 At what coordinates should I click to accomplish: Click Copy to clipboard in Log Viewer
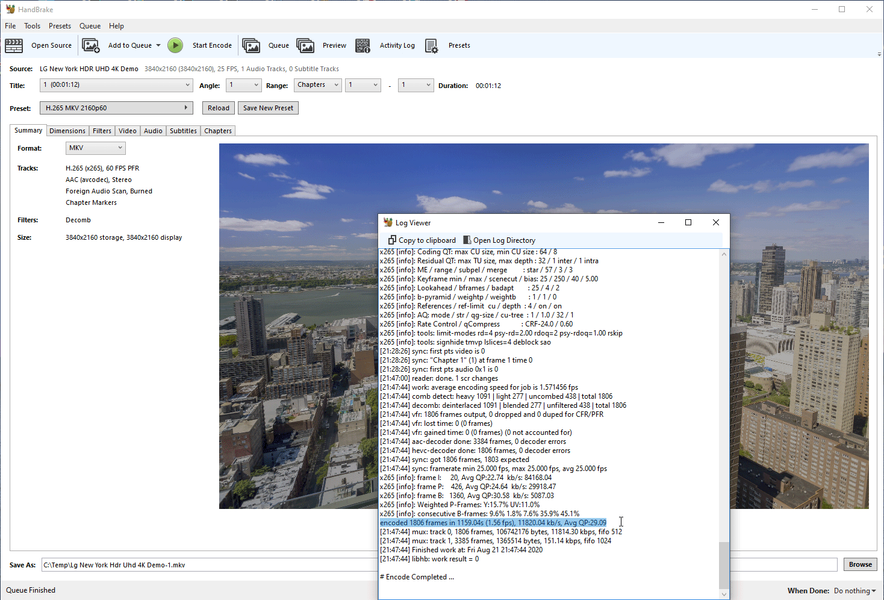pyautogui.click(x=422, y=240)
